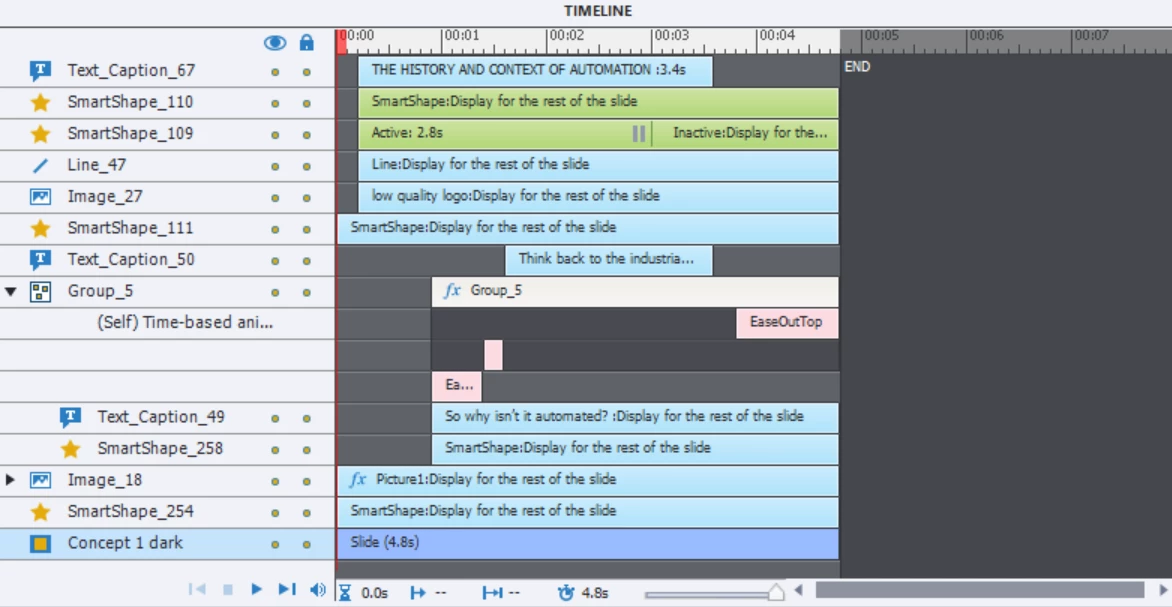This screenshot has width=1172, height=607.
Task: Click the eye show/hide all header icon
Action: (275, 43)
